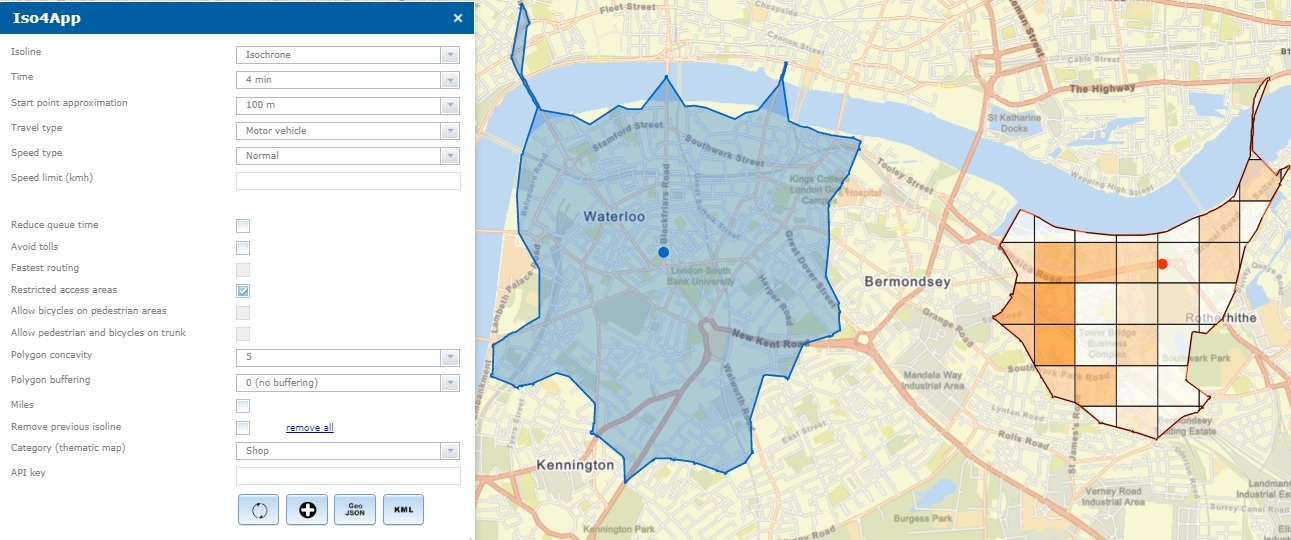Click the Southwark Park label on the map

[x=1197, y=357]
